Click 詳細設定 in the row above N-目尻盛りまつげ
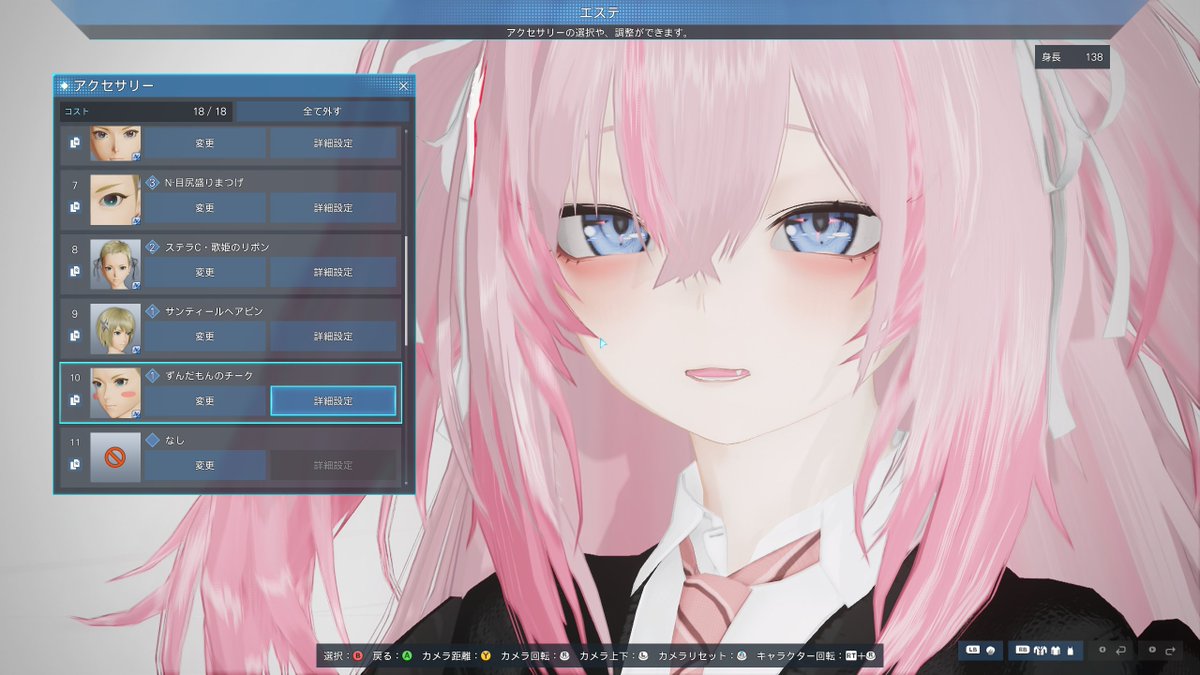 coord(333,143)
